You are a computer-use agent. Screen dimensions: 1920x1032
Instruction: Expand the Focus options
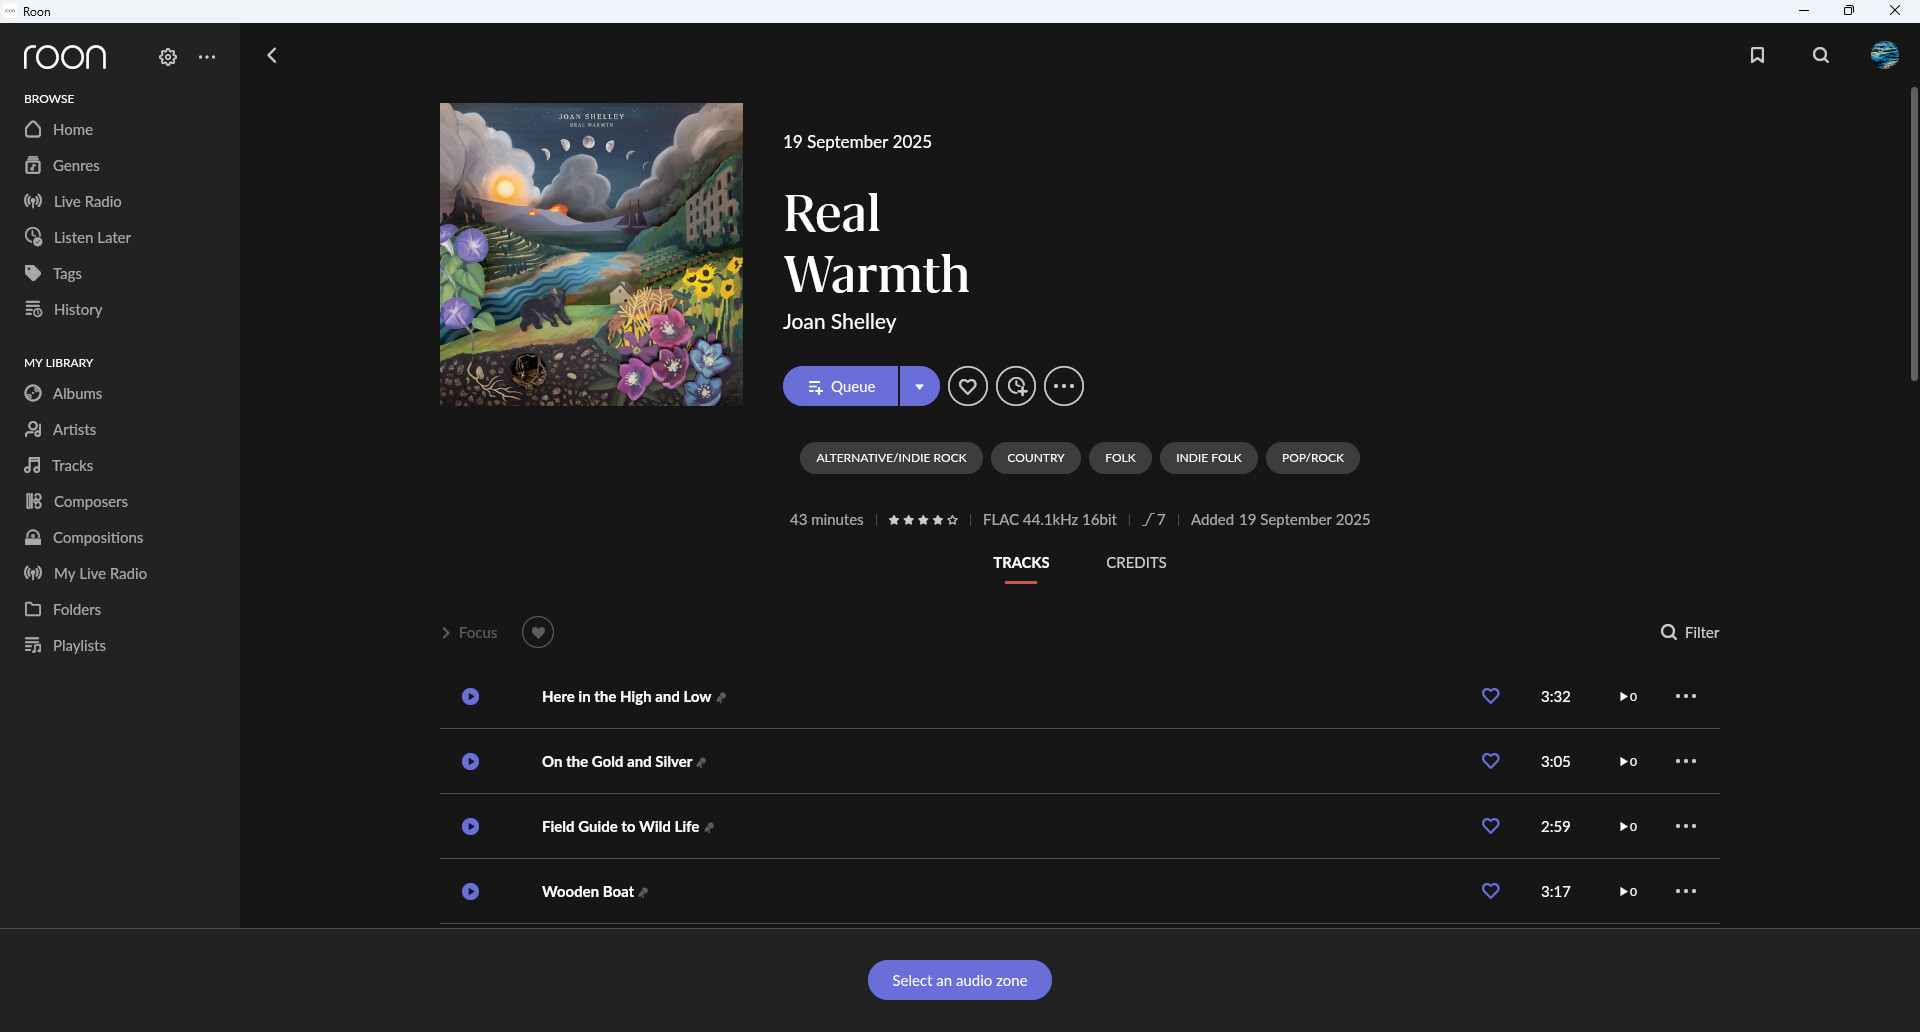pyautogui.click(x=469, y=633)
